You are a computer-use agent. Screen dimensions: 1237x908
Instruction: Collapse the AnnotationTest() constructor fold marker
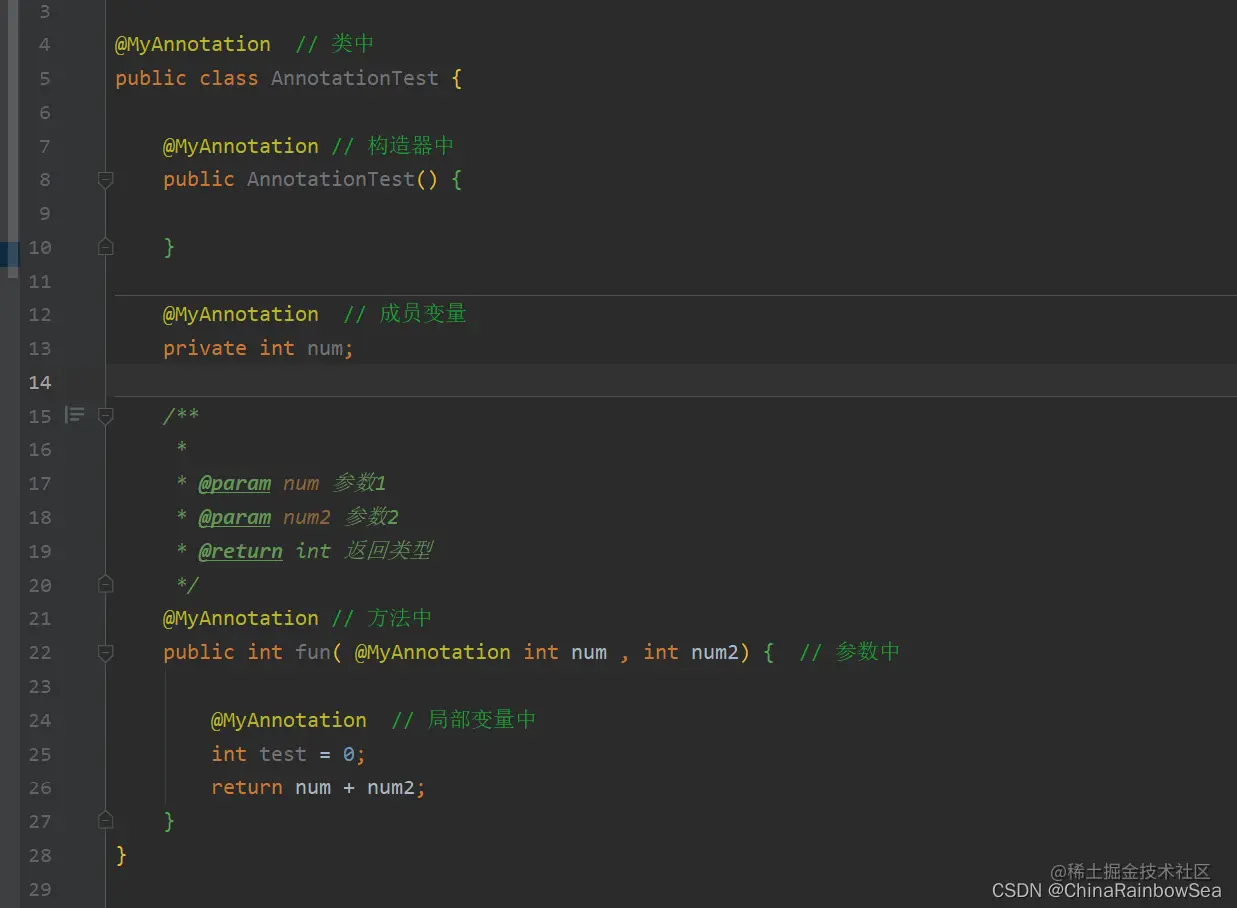coord(105,179)
